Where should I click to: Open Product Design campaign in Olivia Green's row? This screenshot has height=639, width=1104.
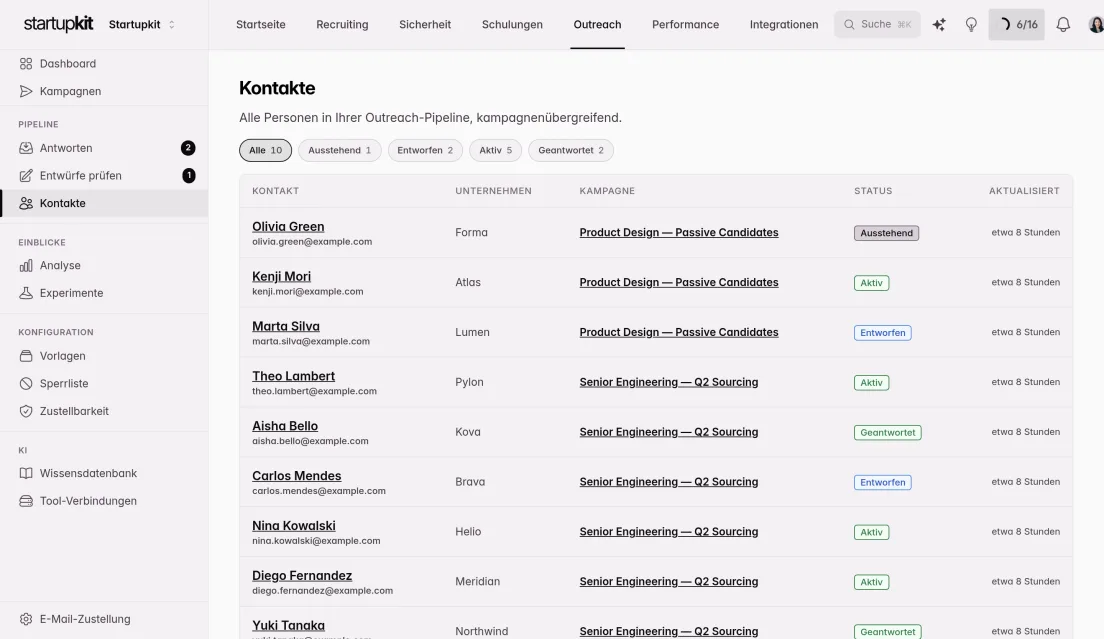pos(679,232)
